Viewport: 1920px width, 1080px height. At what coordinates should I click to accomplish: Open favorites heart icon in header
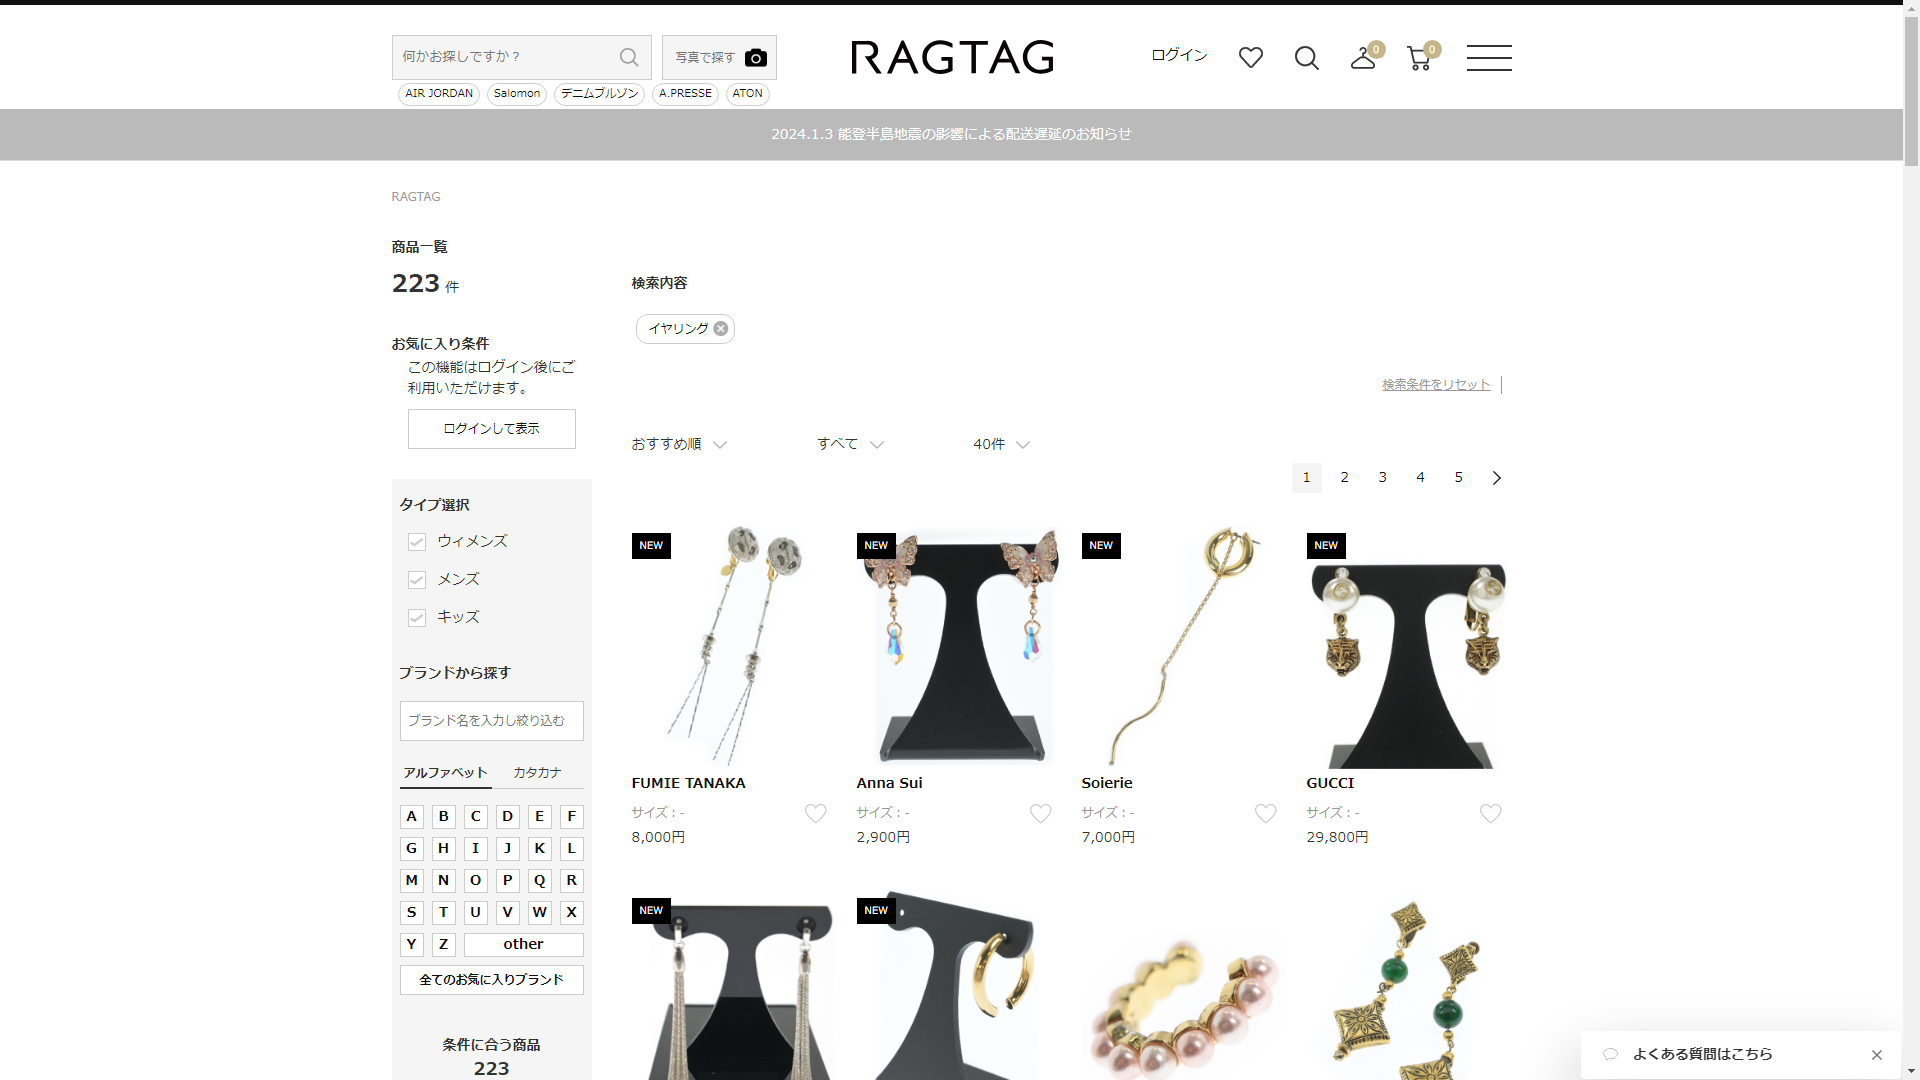click(x=1250, y=58)
